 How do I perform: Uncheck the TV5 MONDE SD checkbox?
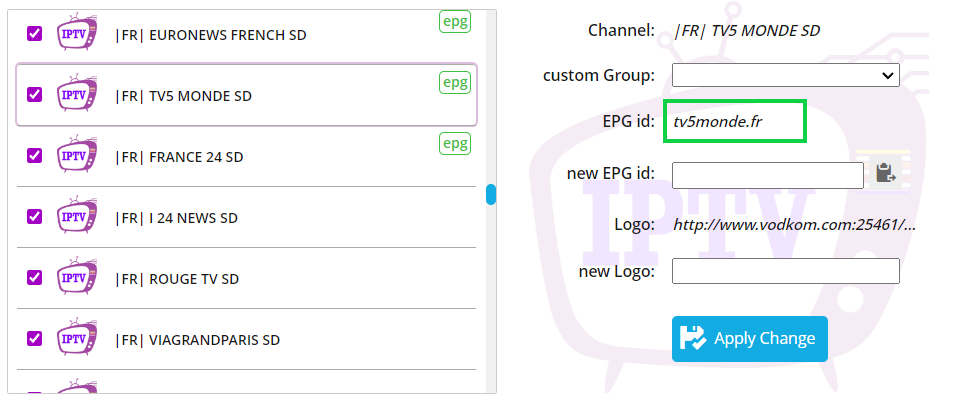pyautogui.click(x=34, y=94)
